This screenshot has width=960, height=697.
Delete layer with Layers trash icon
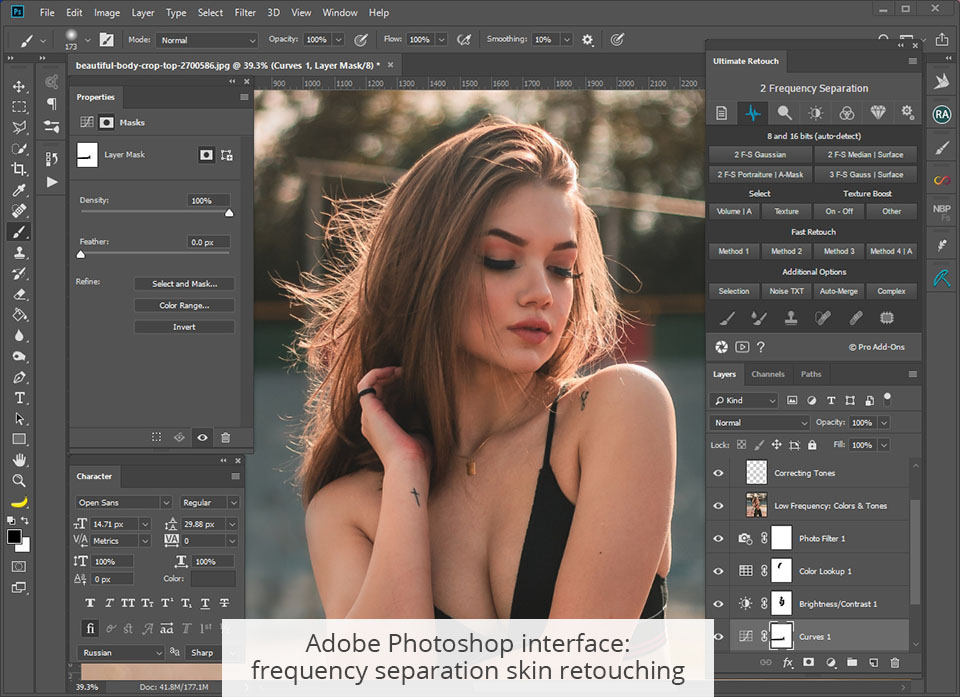pos(894,662)
